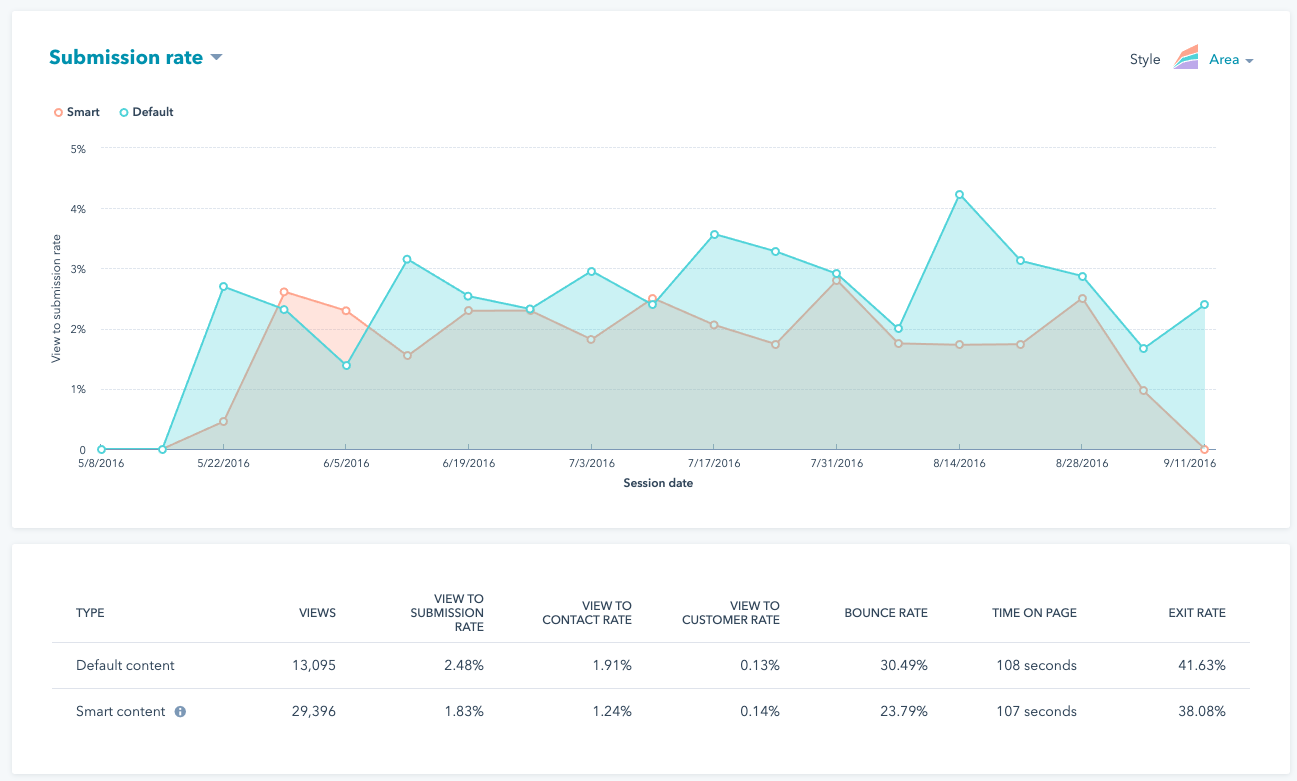Sort by View to Submission Rate header
The height and width of the screenshot is (781, 1297).
[447, 613]
